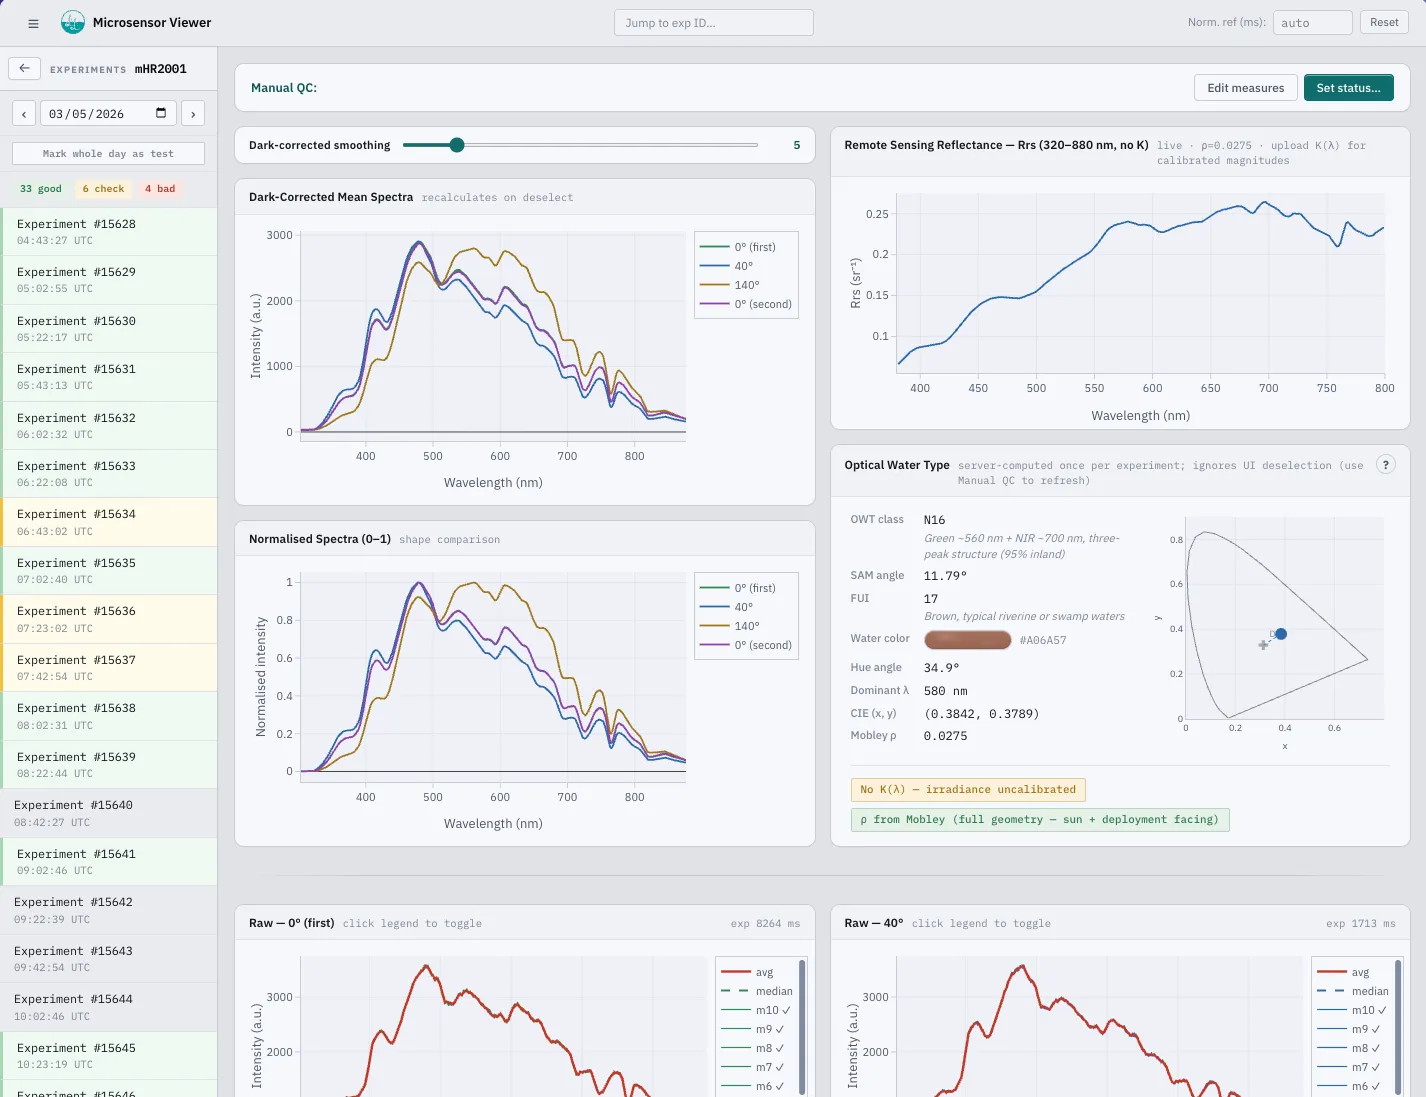The image size is (1426, 1097).
Task: Toggle m7 measurement in Raw 0° (first) legend
Action: [756, 1067]
